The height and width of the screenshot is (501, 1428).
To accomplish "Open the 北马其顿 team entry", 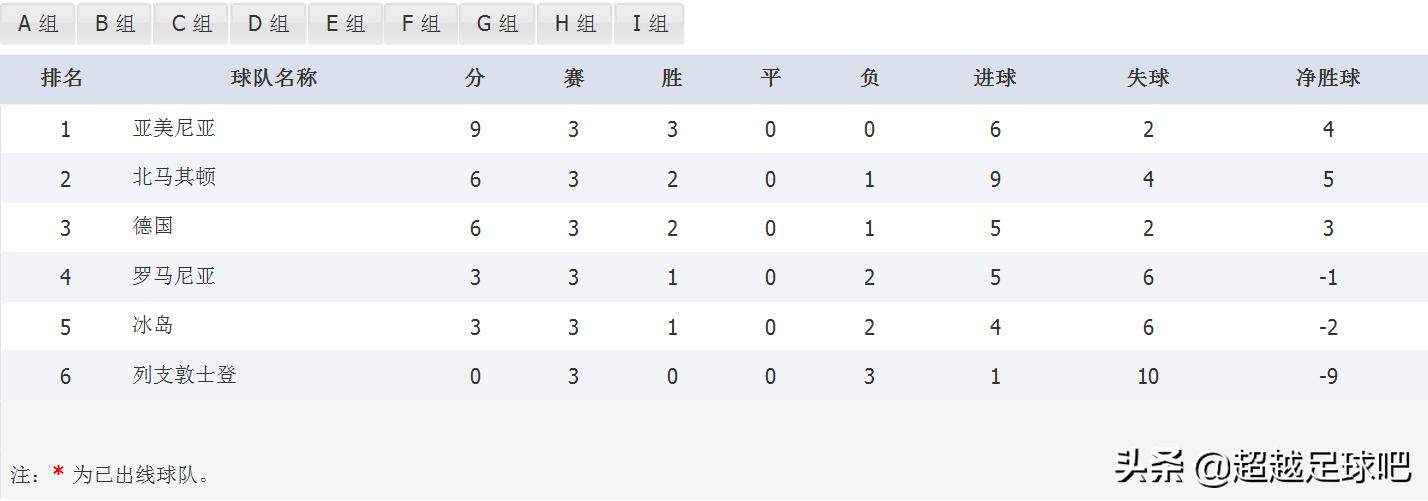I will pos(174,177).
